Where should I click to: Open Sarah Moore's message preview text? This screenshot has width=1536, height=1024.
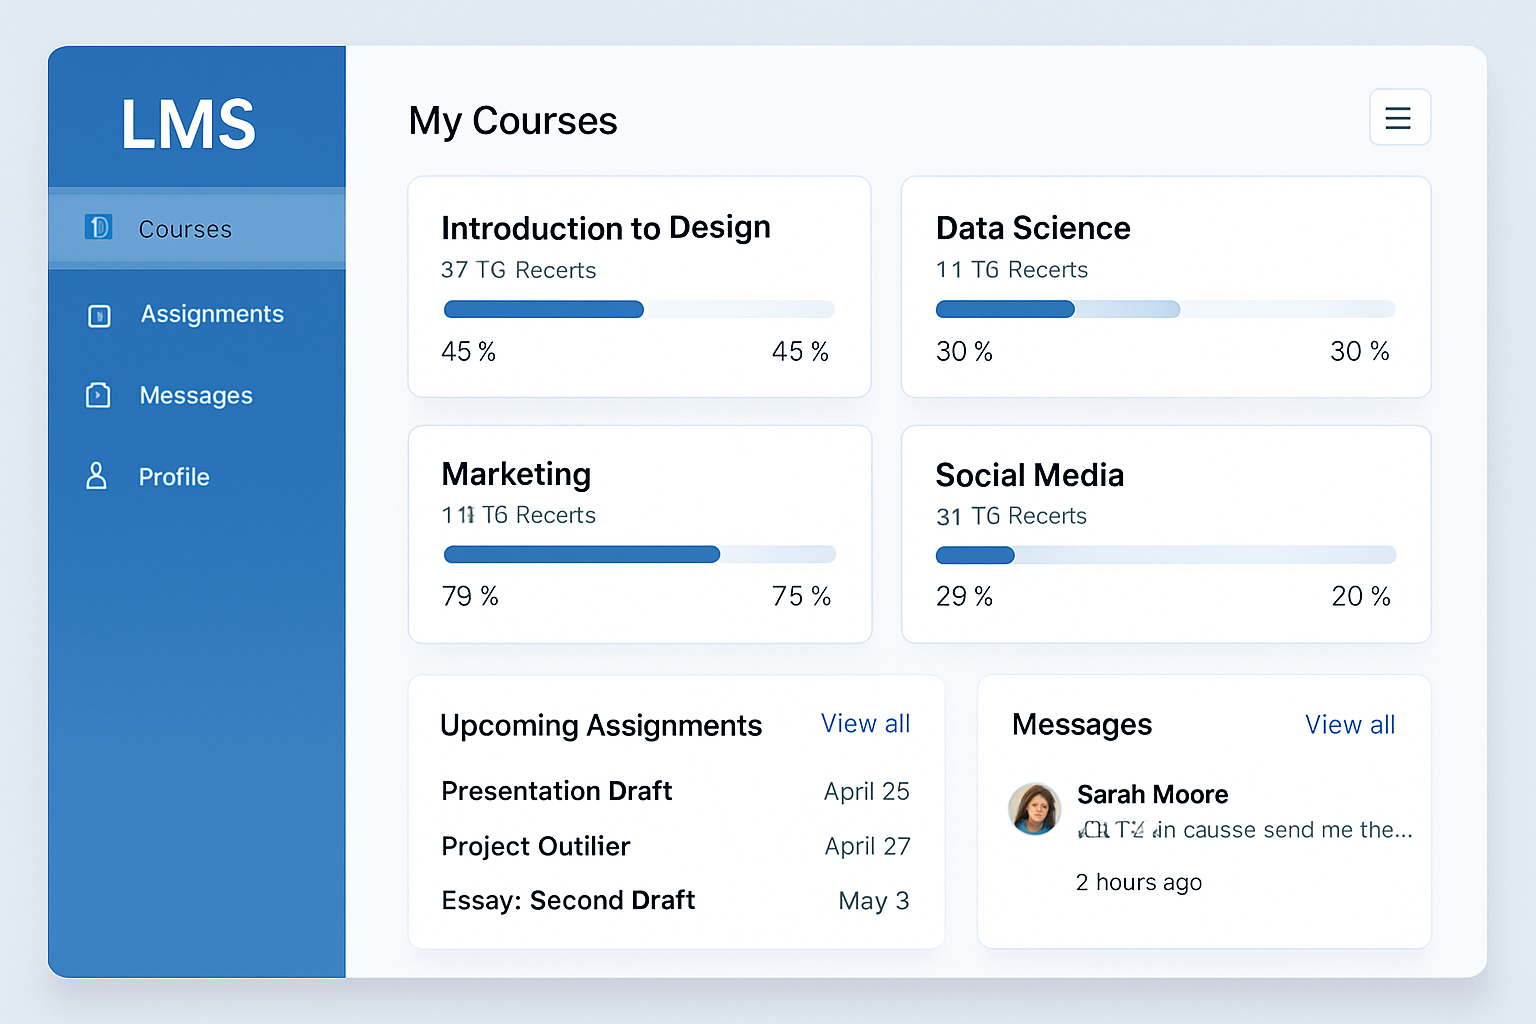(1244, 830)
